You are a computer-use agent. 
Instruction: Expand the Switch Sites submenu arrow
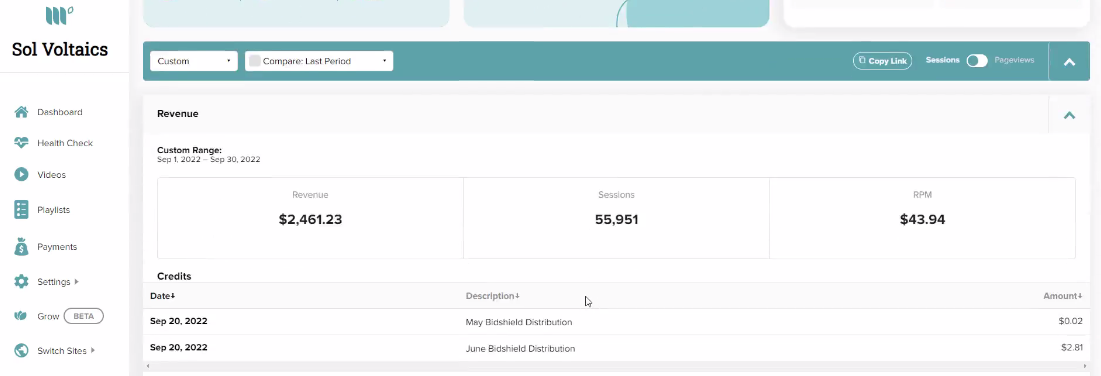(93, 351)
